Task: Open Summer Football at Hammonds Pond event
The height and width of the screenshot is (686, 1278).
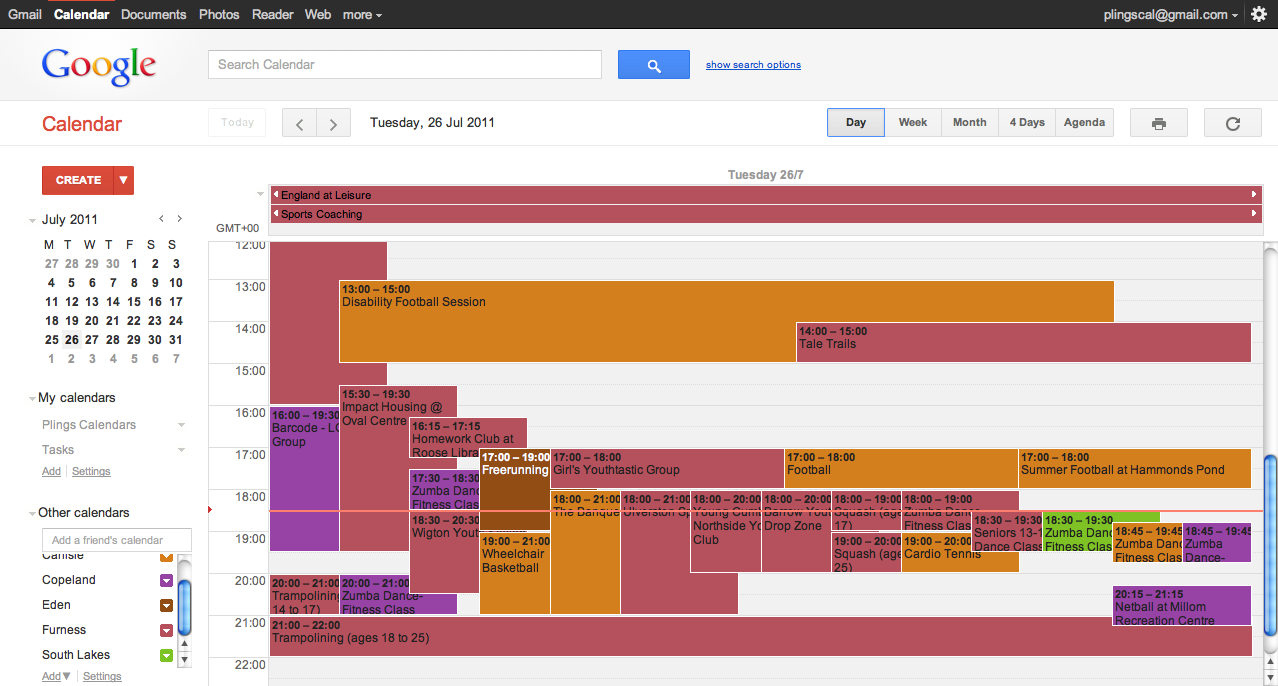Action: click(x=1135, y=469)
